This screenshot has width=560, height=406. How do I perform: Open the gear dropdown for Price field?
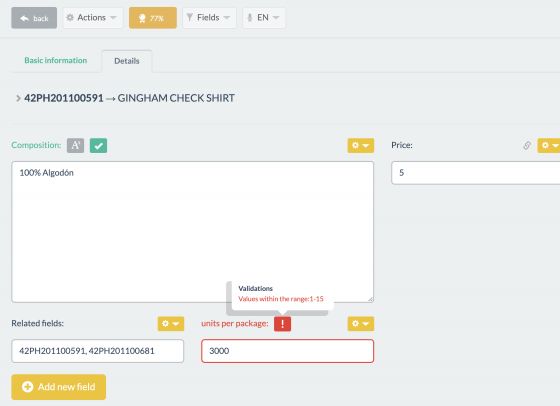tap(549, 145)
